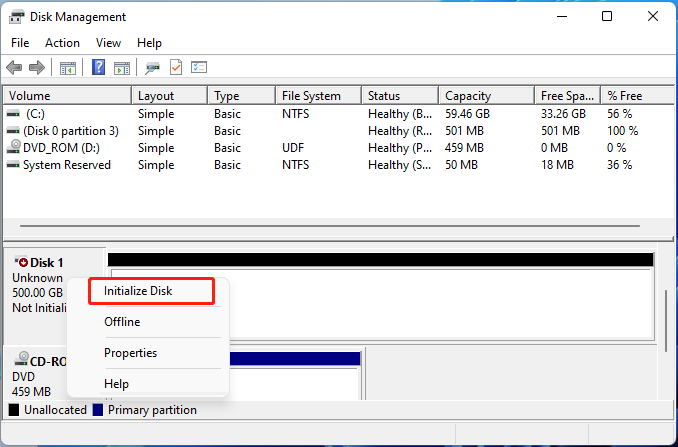The image size is (678, 447).
Task: Click the disc icon beside DVD_ROM (D:)
Action: 14,147
